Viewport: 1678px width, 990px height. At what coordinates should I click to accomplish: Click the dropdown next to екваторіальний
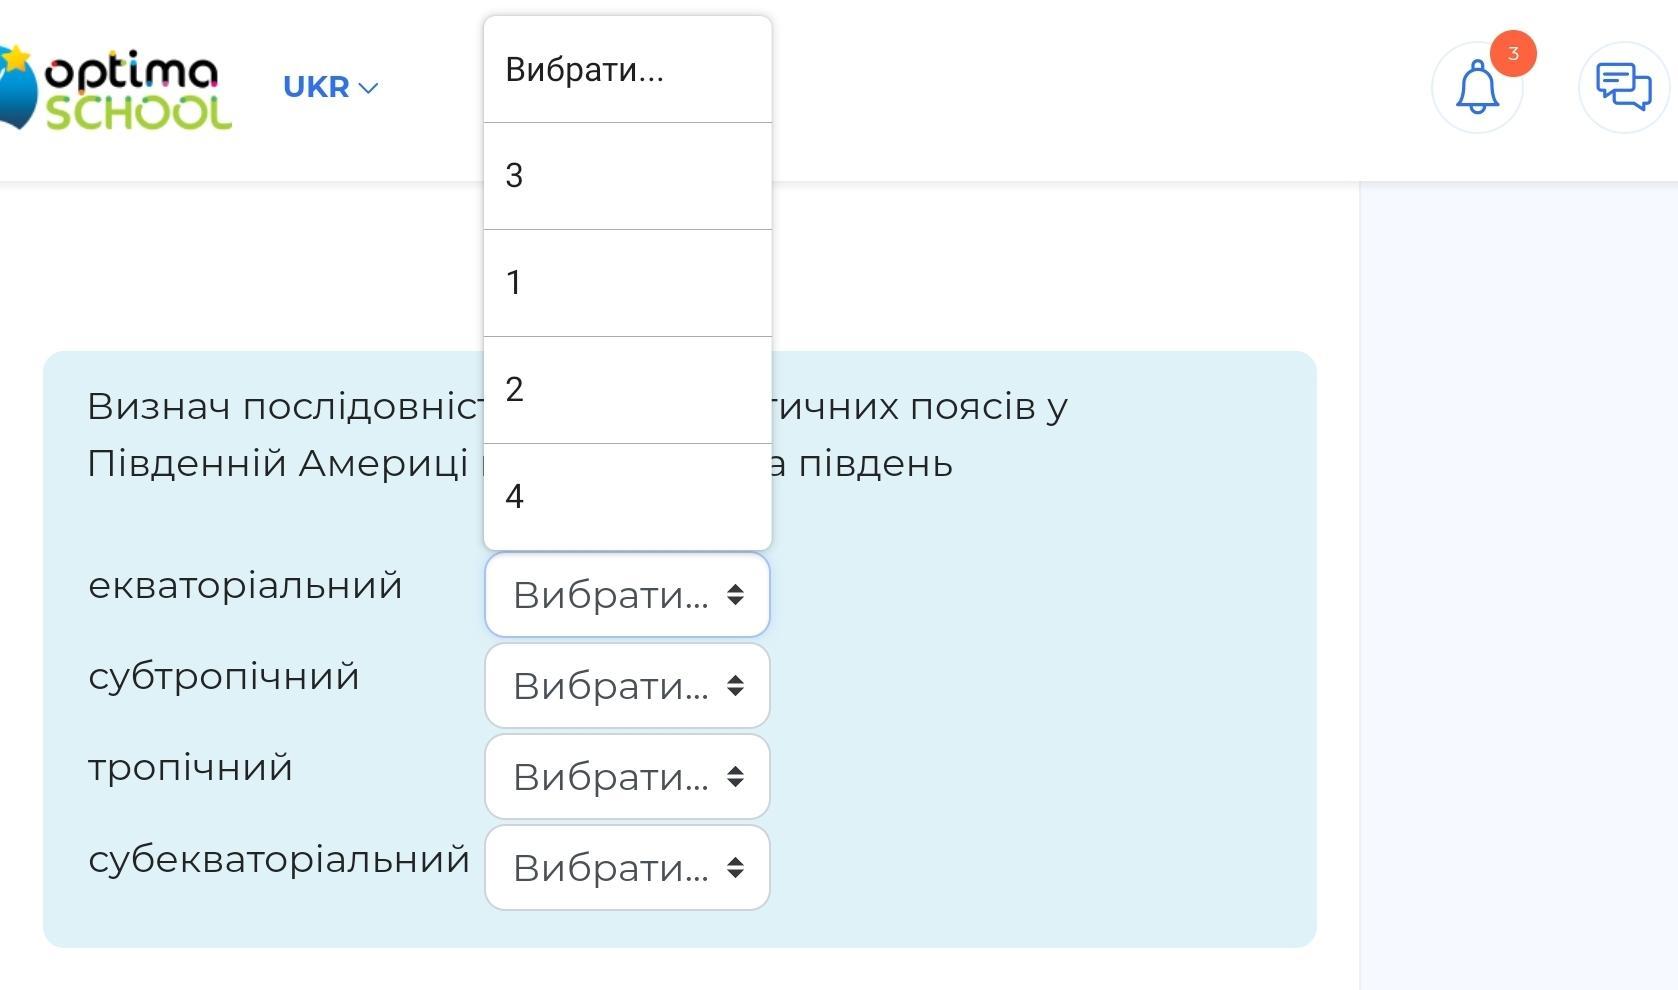[x=627, y=595]
